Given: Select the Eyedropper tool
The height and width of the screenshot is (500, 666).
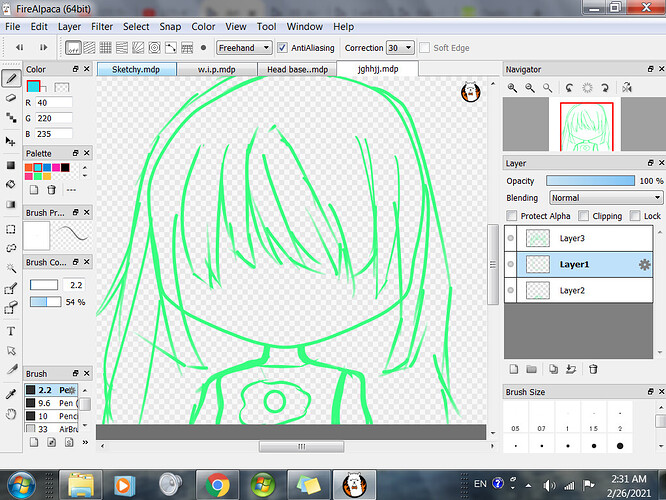Looking at the screenshot, I should point(11,394).
